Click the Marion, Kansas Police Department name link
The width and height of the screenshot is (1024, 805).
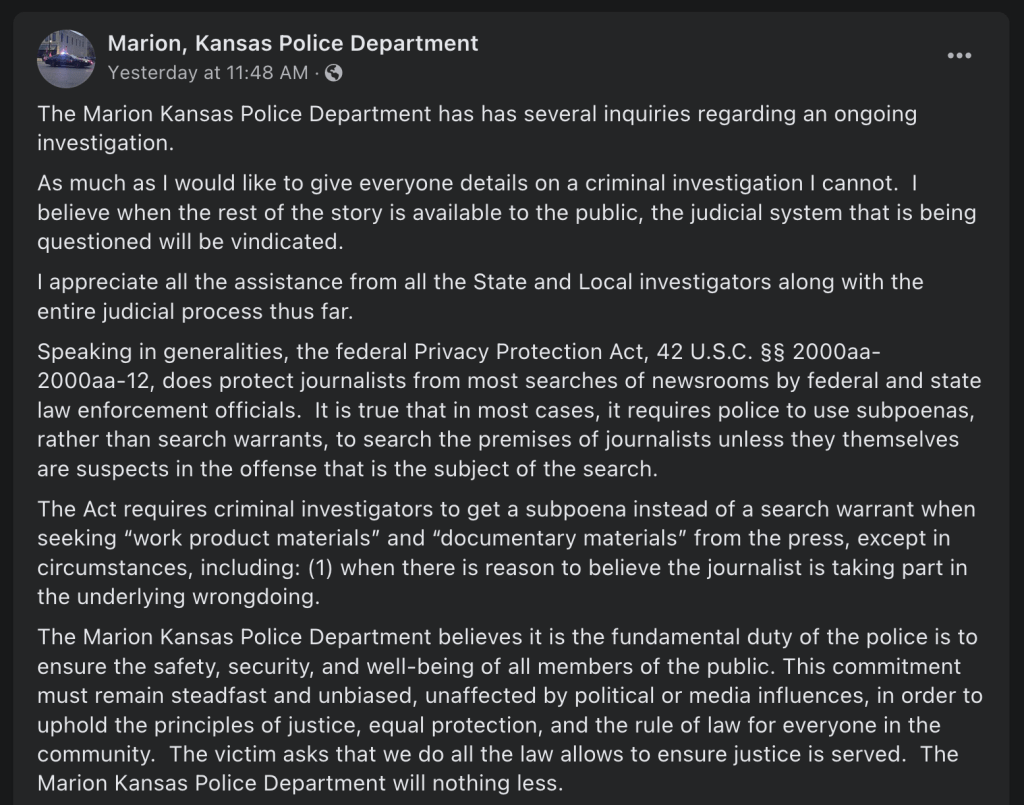tap(290, 43)
